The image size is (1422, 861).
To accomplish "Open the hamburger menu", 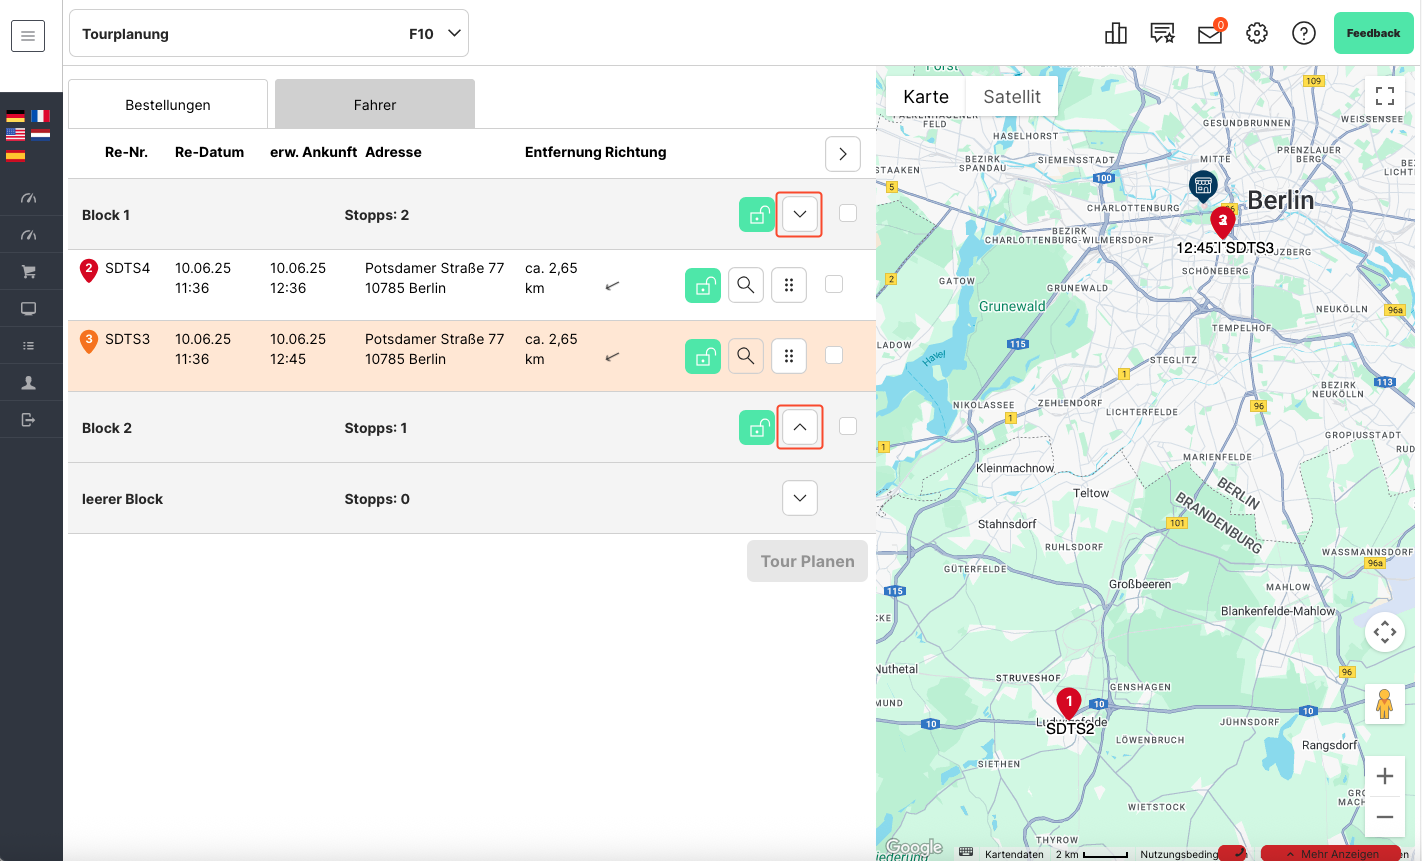I will tap(28, 36).
